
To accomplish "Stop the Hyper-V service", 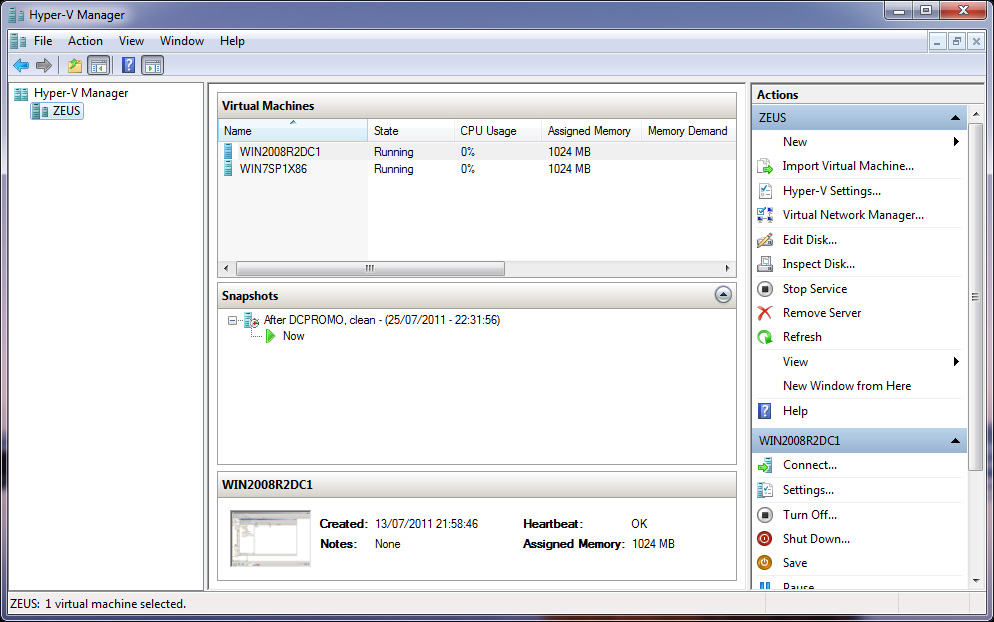I will [814, 288].
